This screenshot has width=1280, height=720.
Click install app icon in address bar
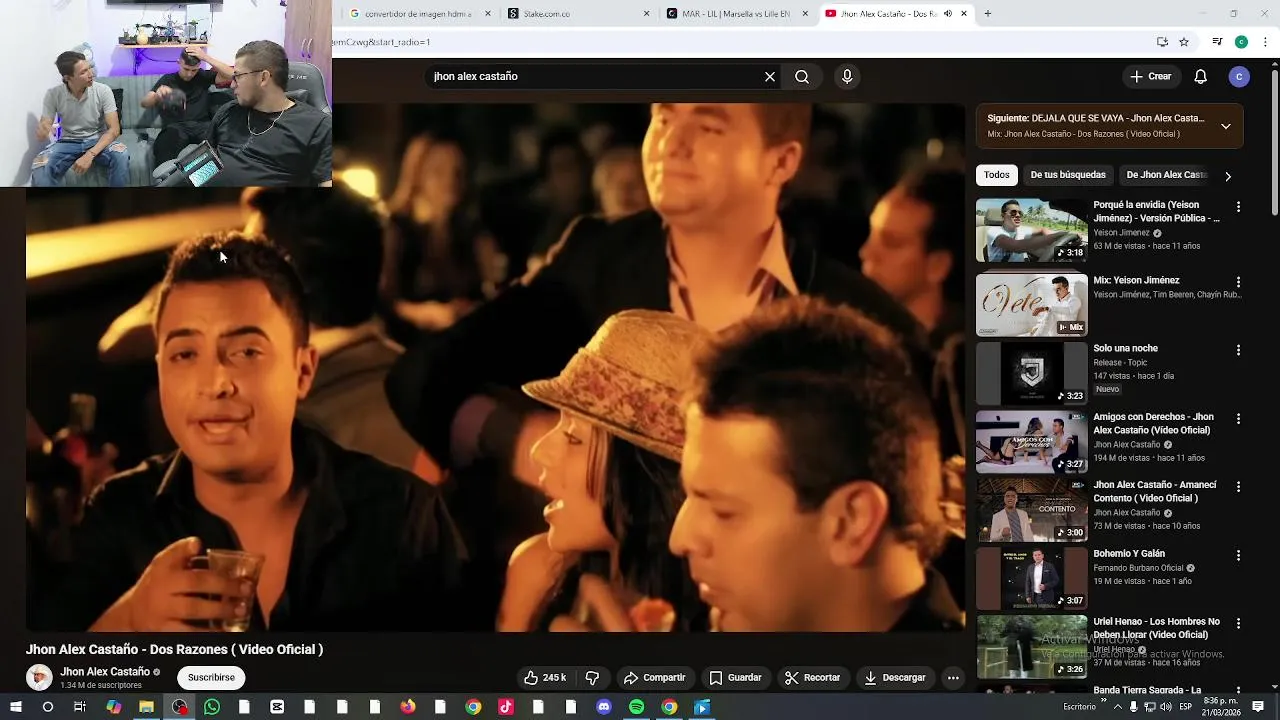1162,42
